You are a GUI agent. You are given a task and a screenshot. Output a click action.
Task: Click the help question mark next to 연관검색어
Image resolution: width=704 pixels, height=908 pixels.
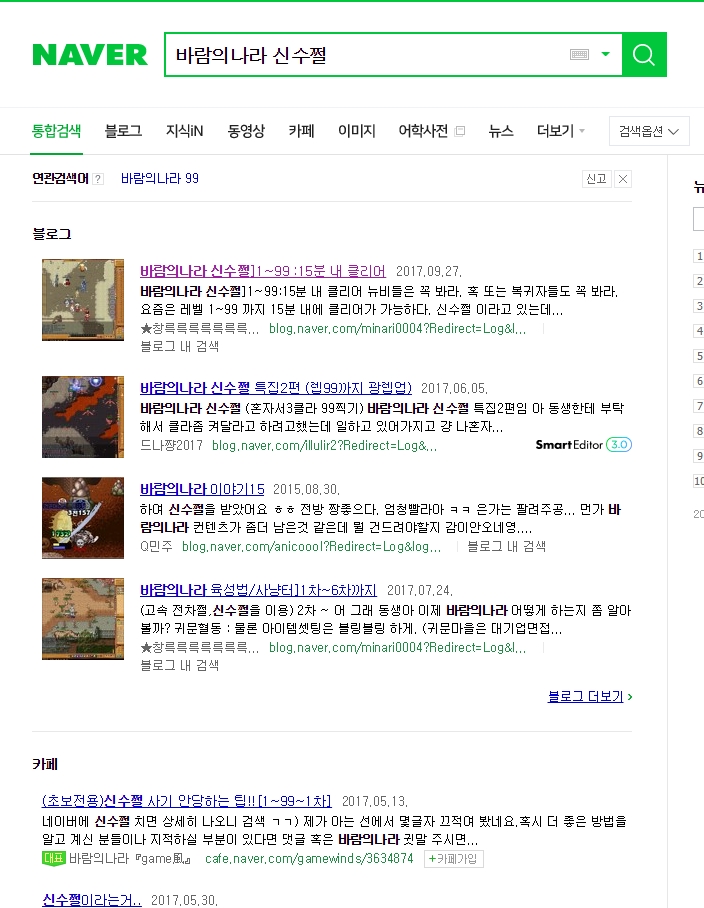[x=98, y=179]
